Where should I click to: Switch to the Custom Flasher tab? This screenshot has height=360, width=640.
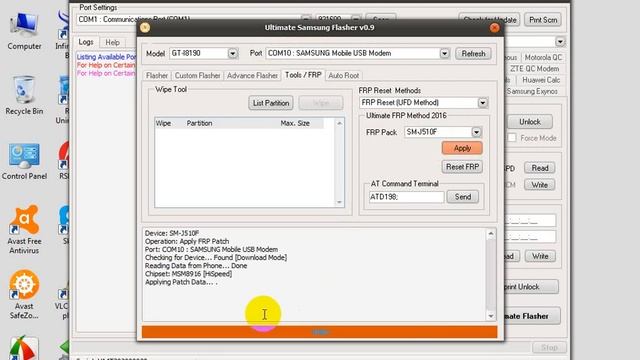pos(197,76)
